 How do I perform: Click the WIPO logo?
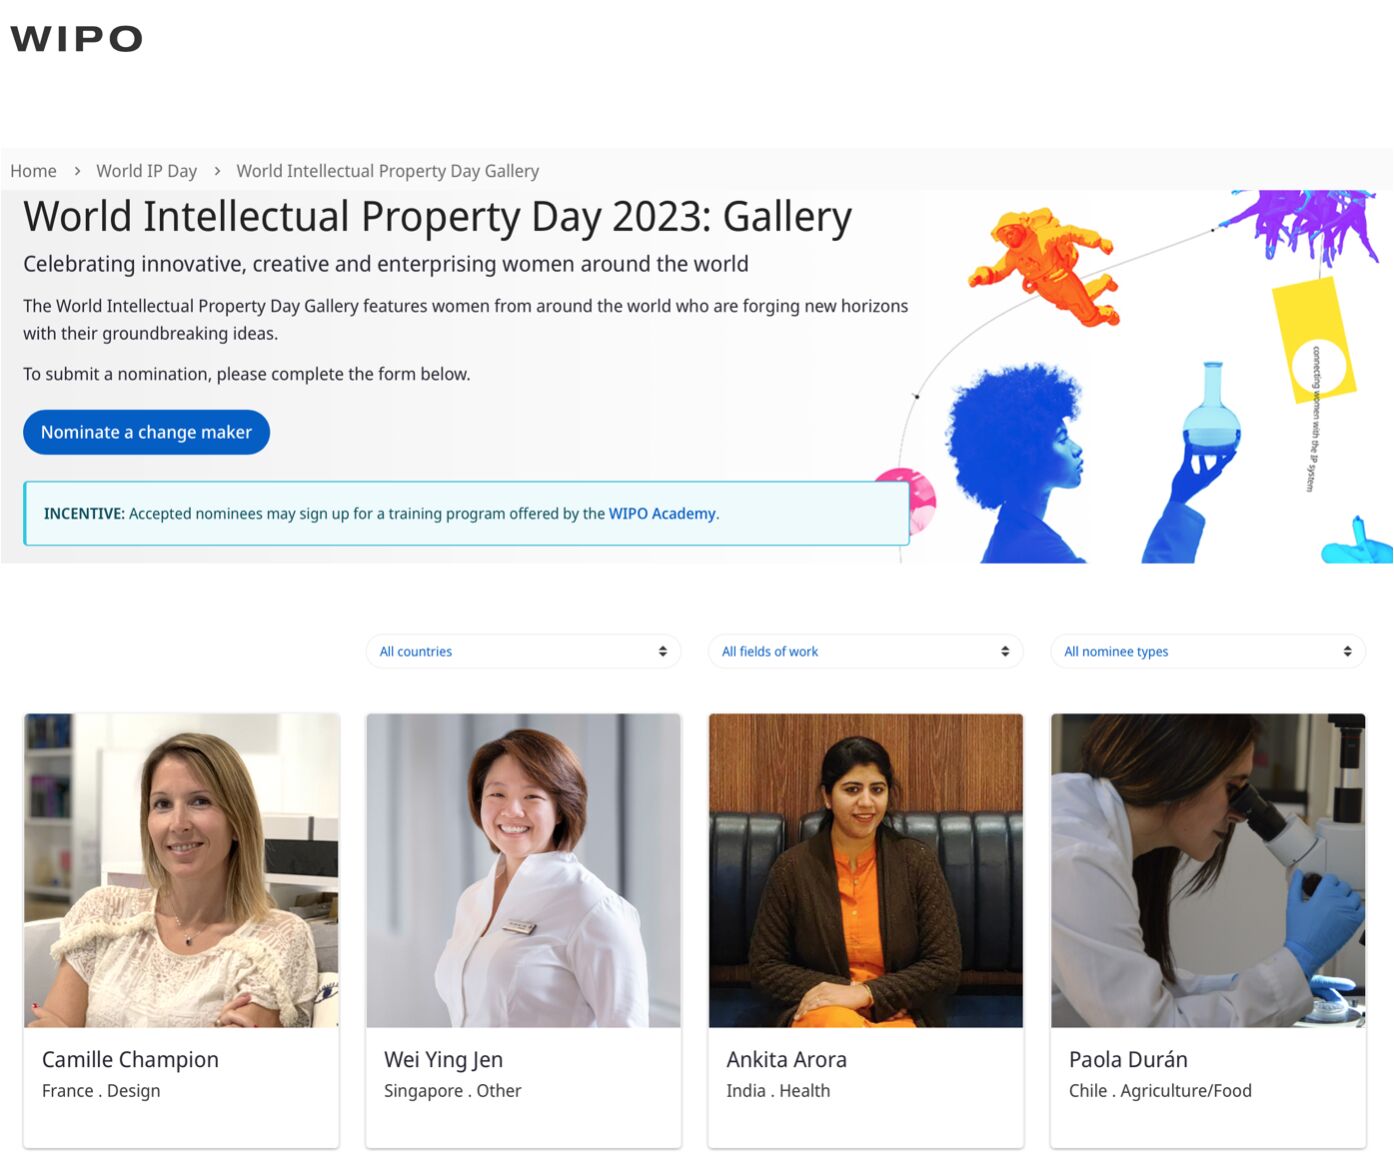point(77,39)
